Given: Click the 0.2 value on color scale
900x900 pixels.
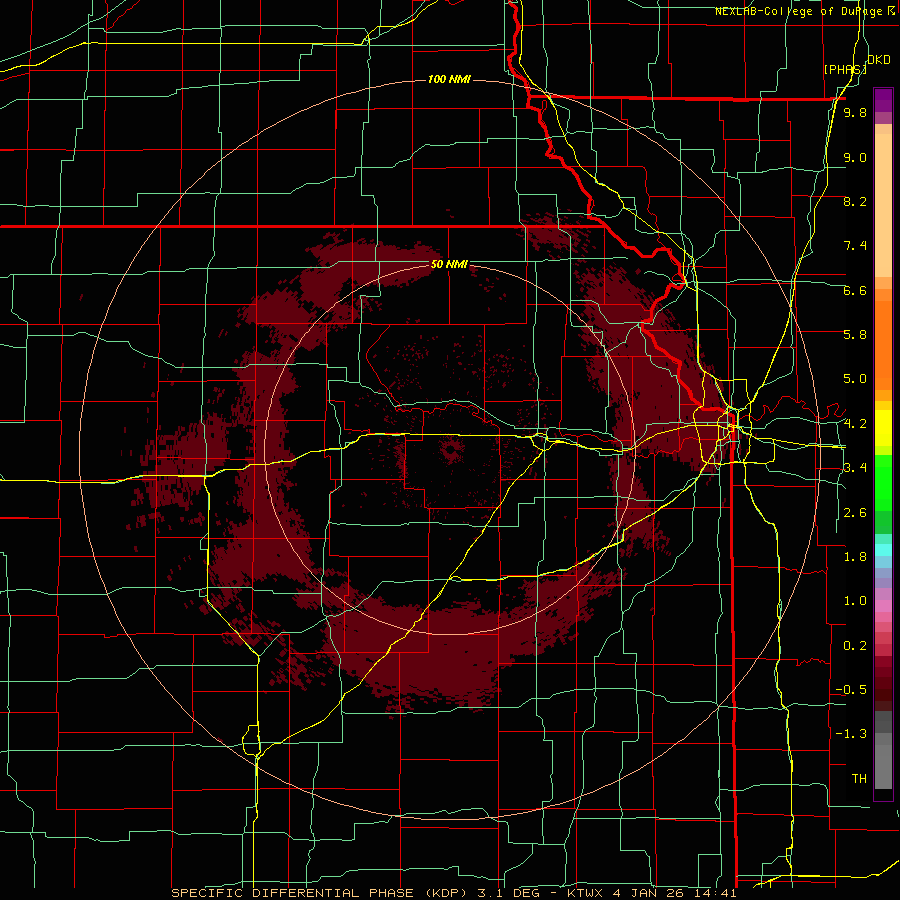Looking at the screenshot, I should 855,646.
